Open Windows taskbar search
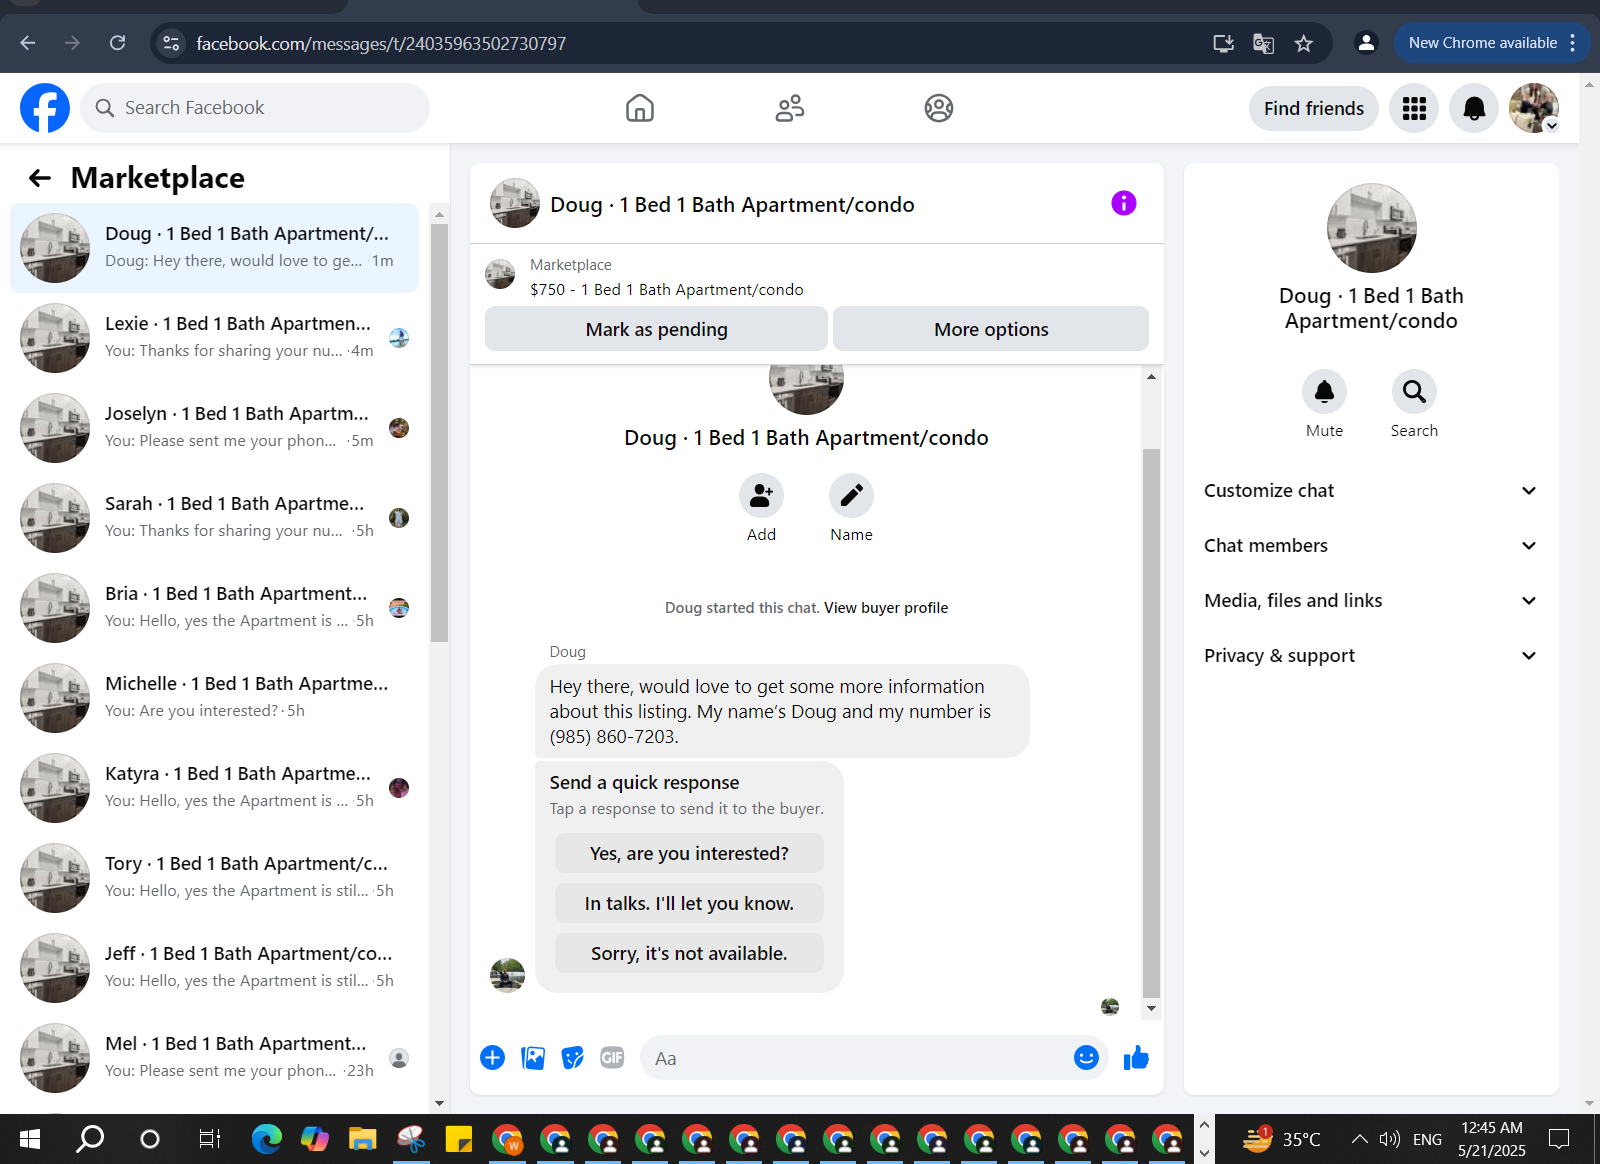Viewport: 1600px width, 1164px height. 90,1139
